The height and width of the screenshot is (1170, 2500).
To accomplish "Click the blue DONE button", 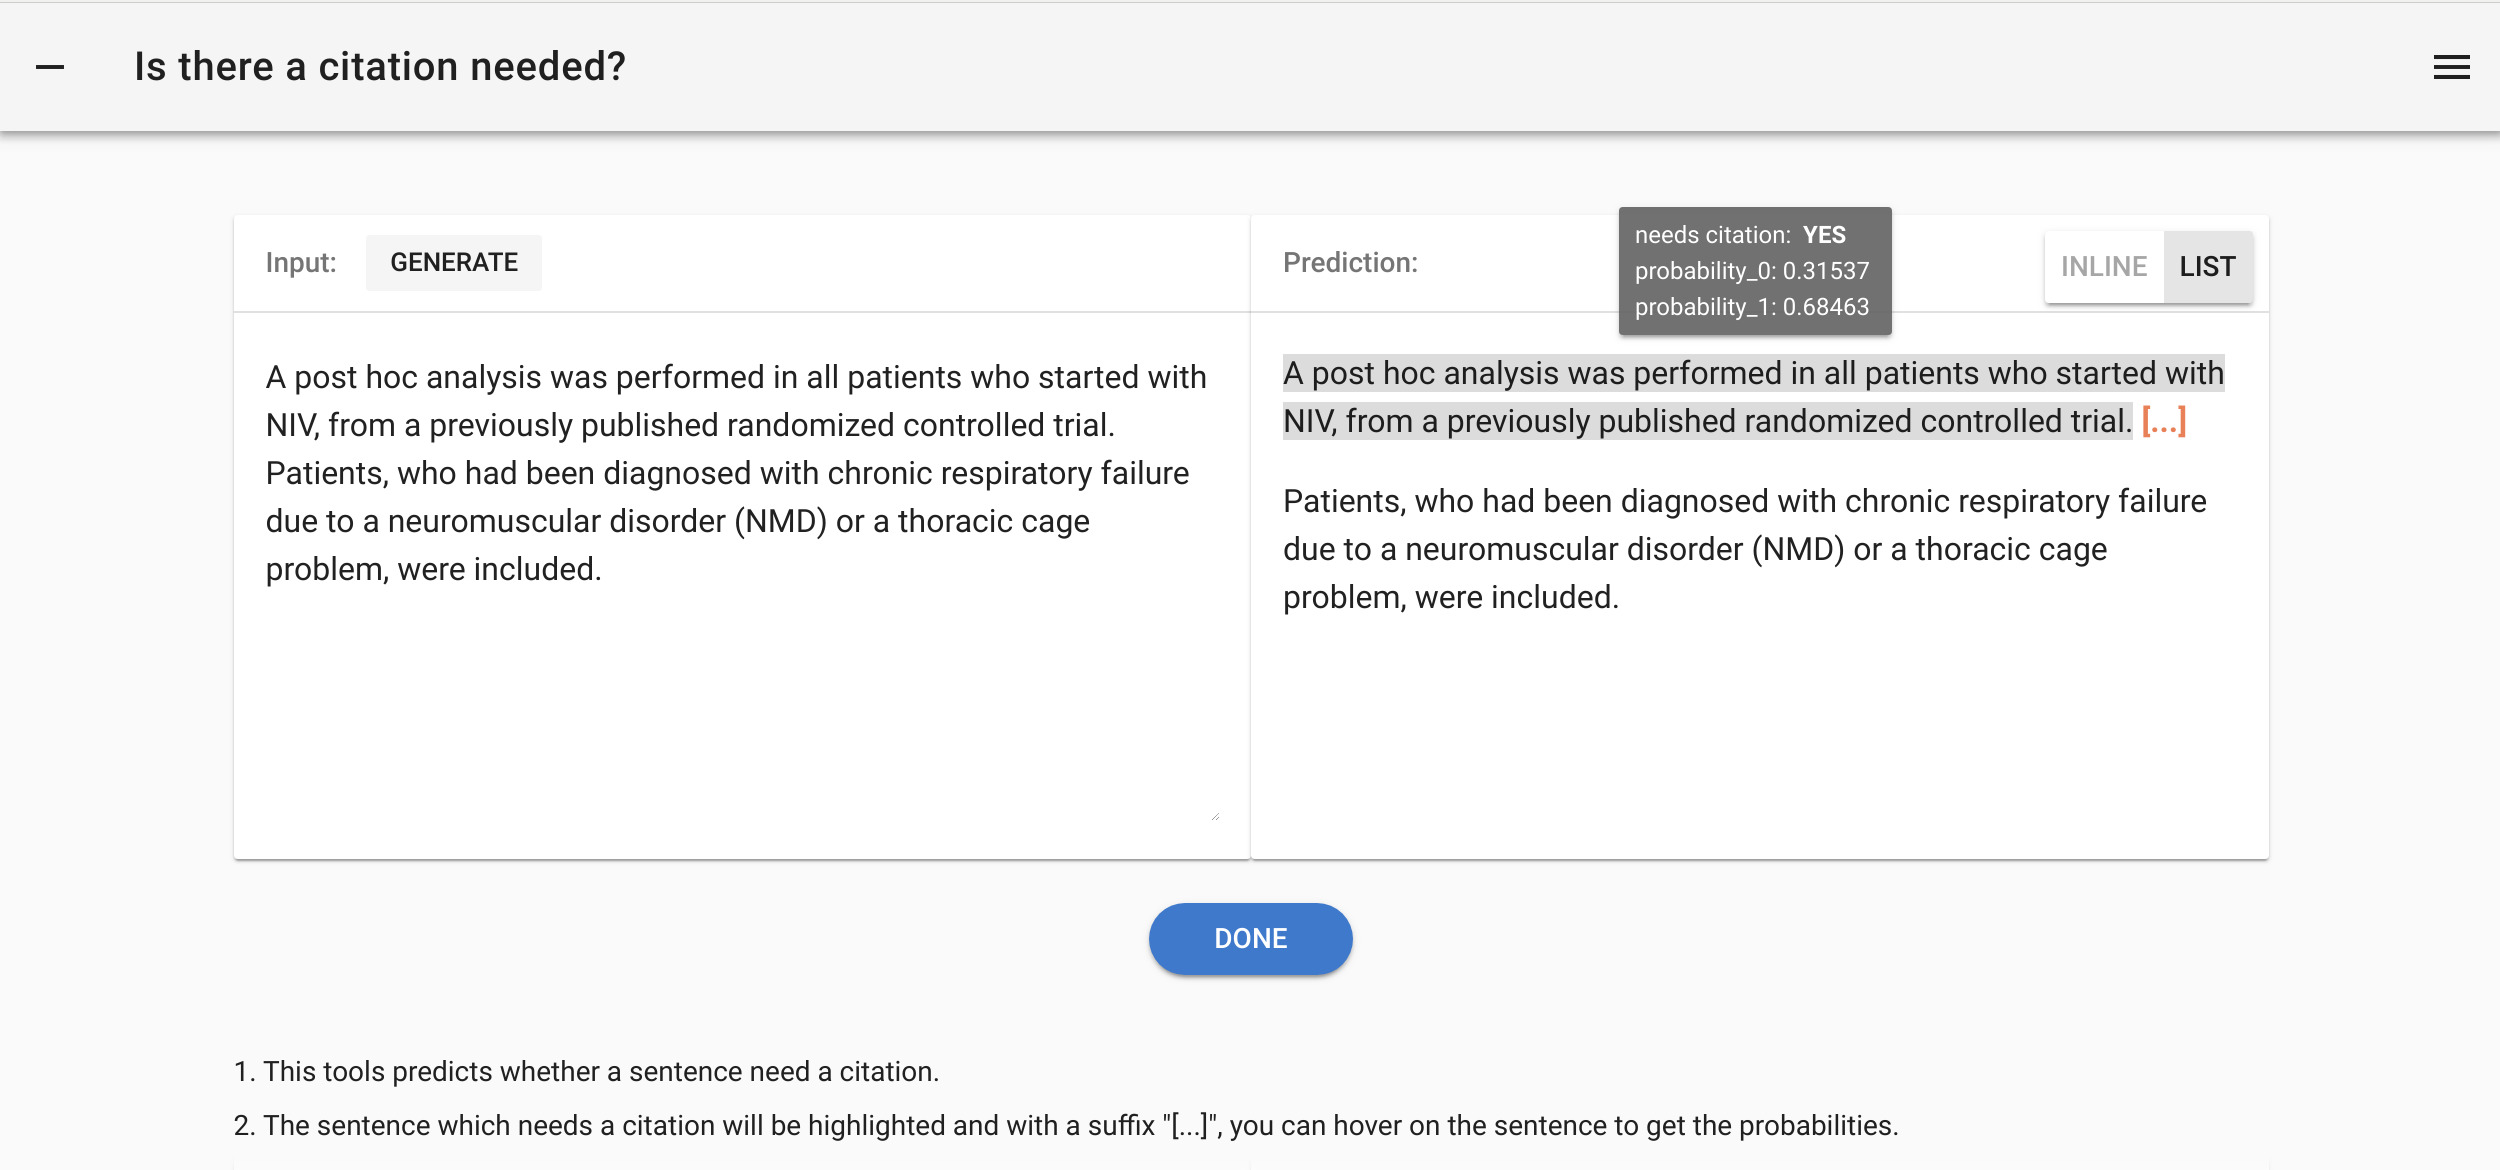I will coord(1250,938).
